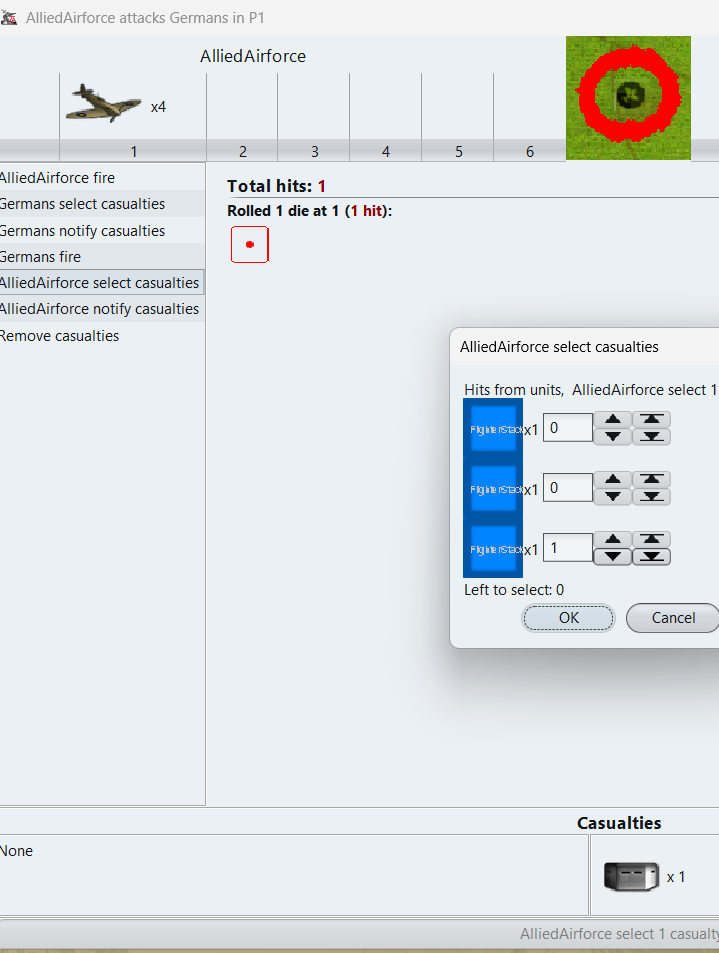Click the attack value column 3 header
The width and height of the screenshot is (719, 953).
coord(314,151)
